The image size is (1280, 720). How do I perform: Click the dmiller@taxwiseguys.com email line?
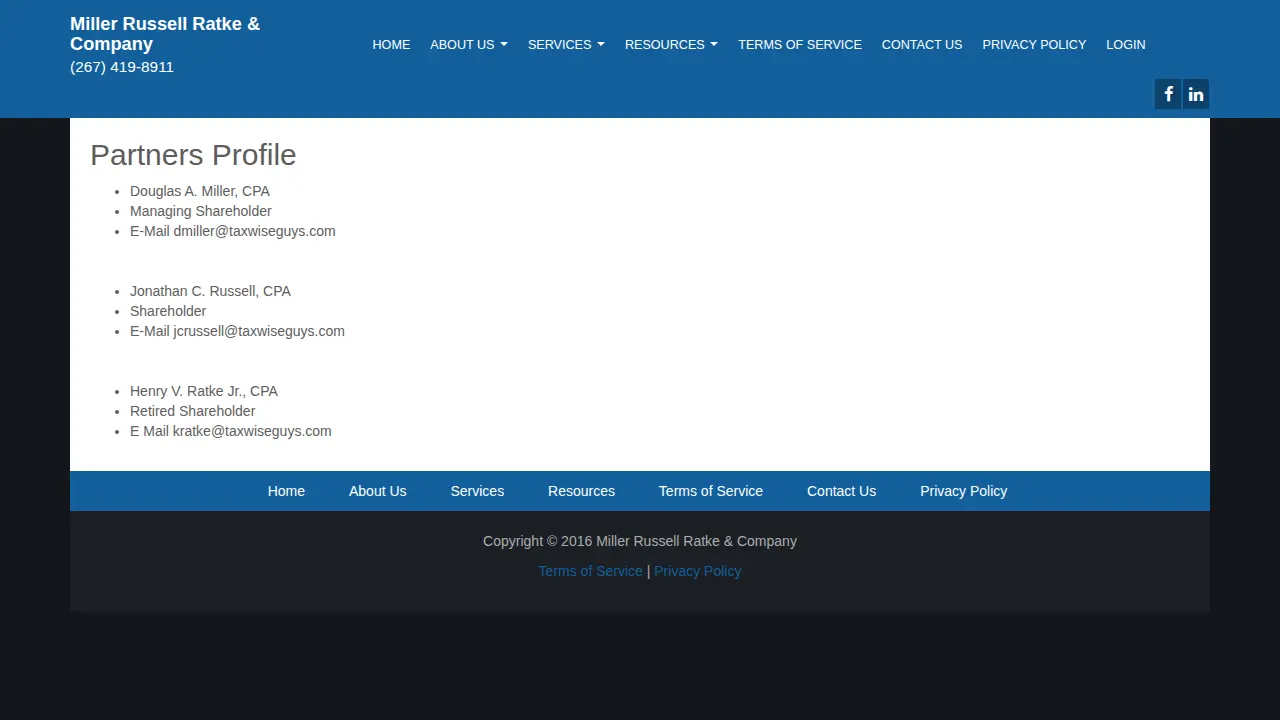click(233, 231)
